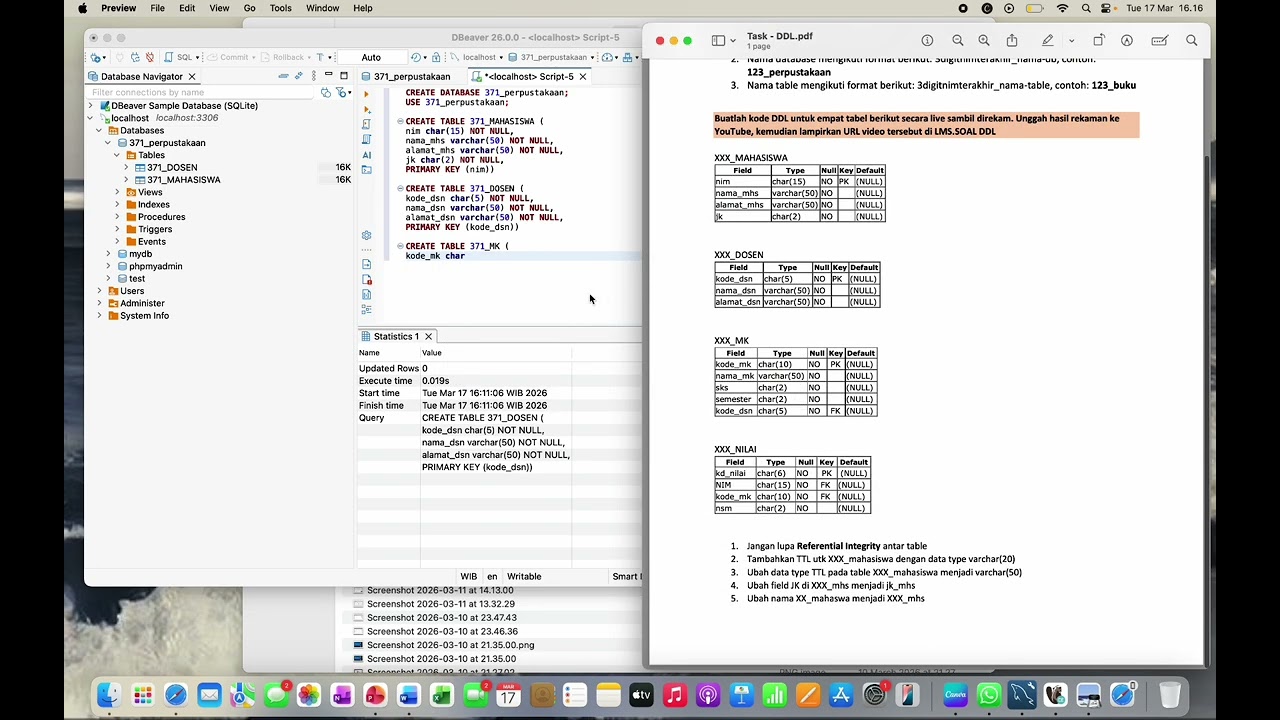This screenshot has width=1280, height=720.
Task: Rotate the PDF page in Preview
Action: click(x=1098, y=40)
